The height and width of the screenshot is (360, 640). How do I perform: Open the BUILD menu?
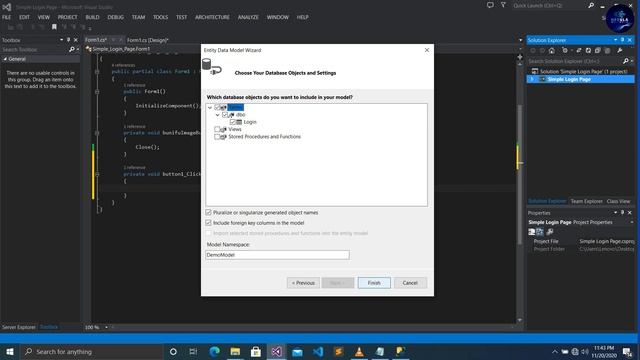(x=92, y=17)
